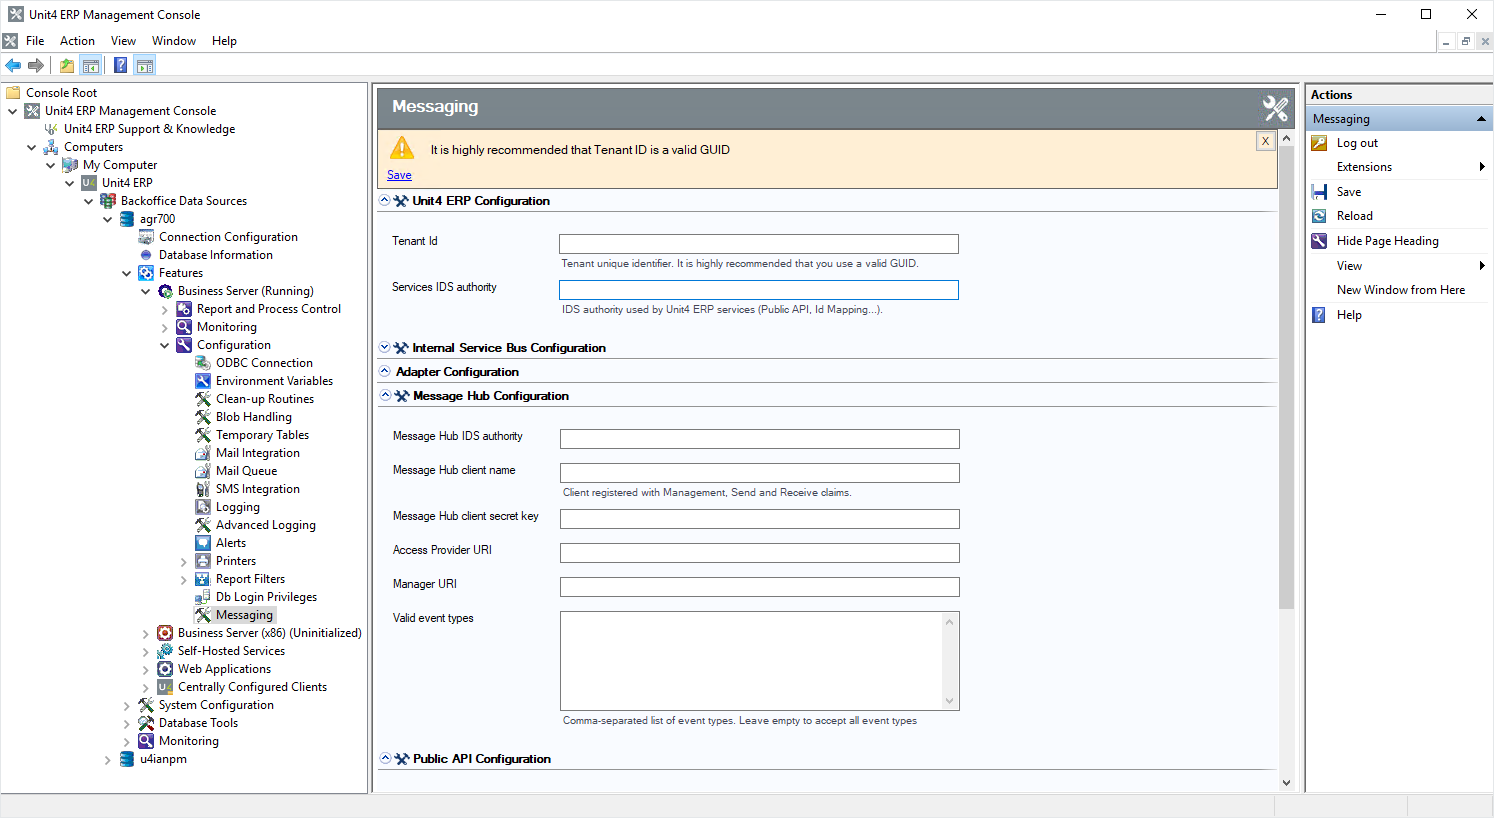Screen dimensions: 1494x818
Task: Select Blob Handling icon in tree
Action: click(203, 417)
